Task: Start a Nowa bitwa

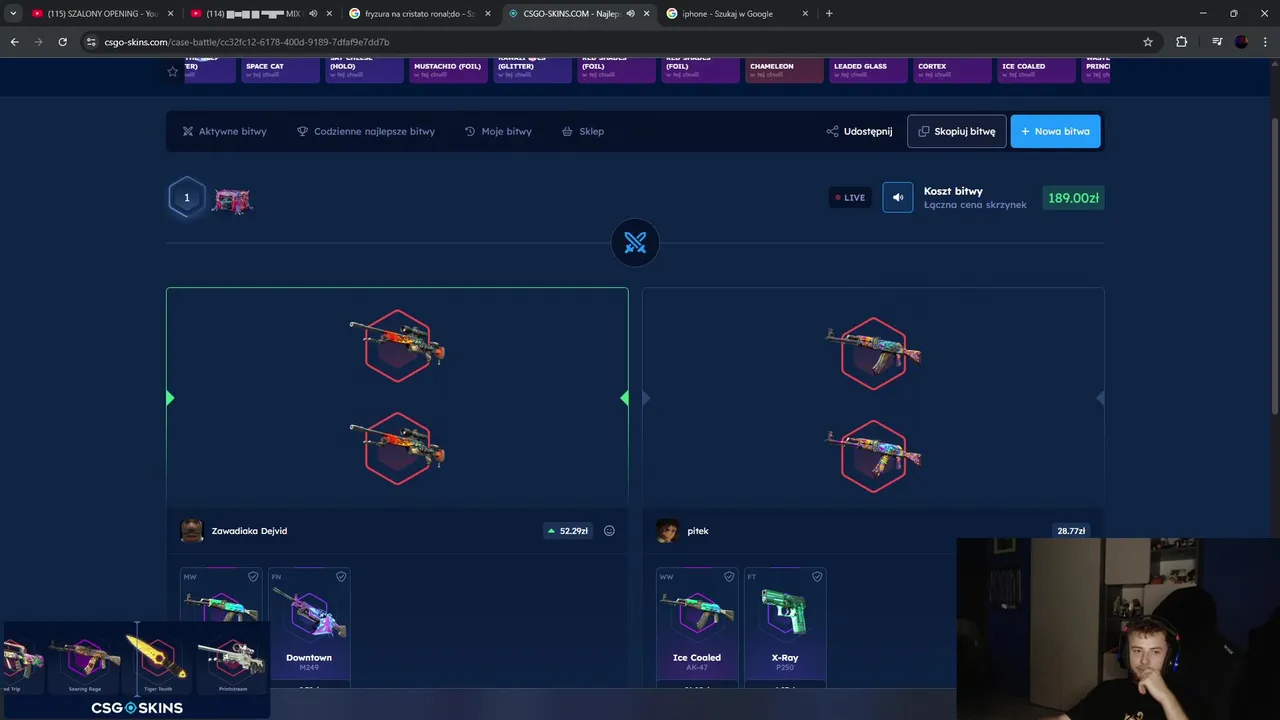Action: pos(1055,131)
